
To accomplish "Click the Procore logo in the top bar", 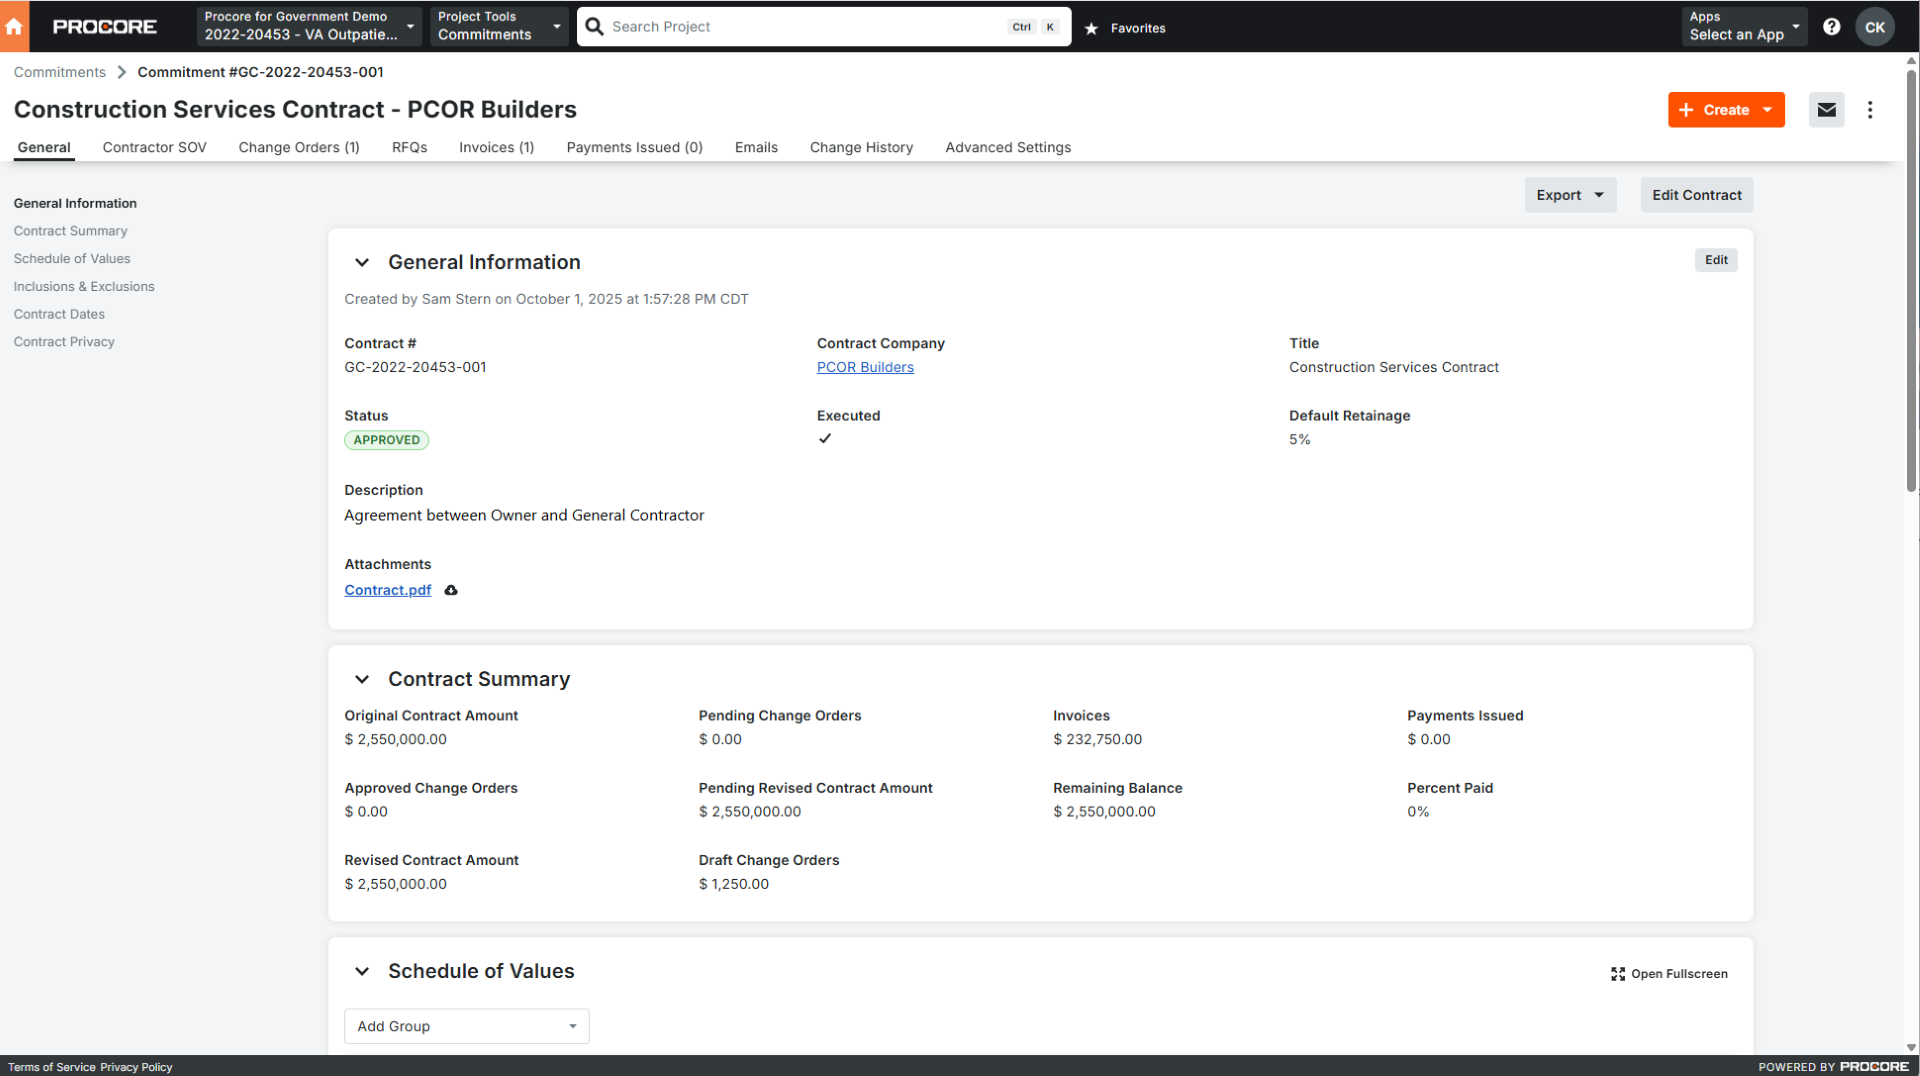I will pos(105,26).
